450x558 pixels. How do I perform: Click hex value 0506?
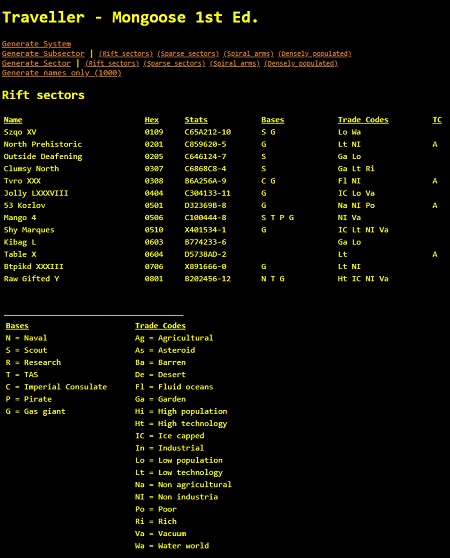[x=154, y=217]
